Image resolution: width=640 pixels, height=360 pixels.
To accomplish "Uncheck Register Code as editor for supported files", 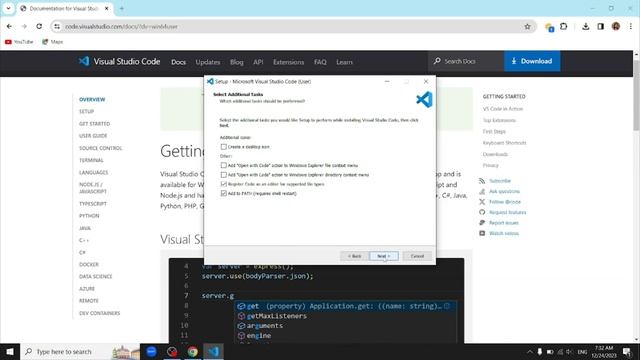I will click(x=224, y=184).
